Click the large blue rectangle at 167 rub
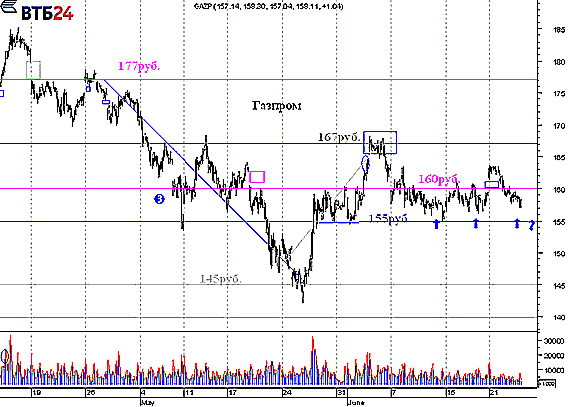568x407 pixels. click(380, 142)
